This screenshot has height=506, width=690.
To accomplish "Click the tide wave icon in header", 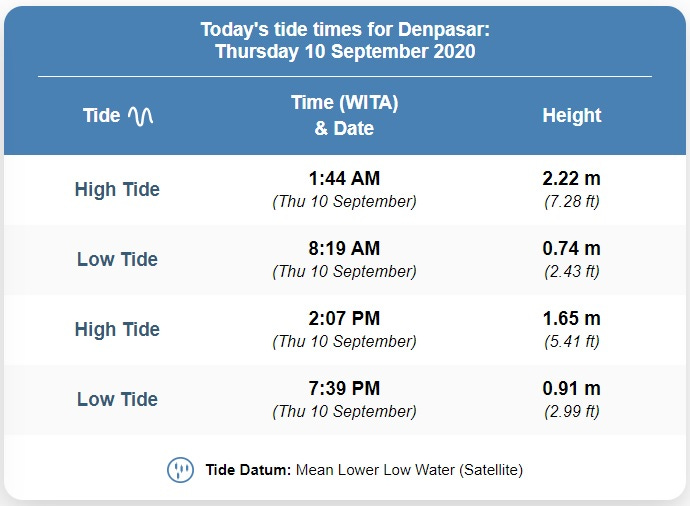I will coord(140,116).
